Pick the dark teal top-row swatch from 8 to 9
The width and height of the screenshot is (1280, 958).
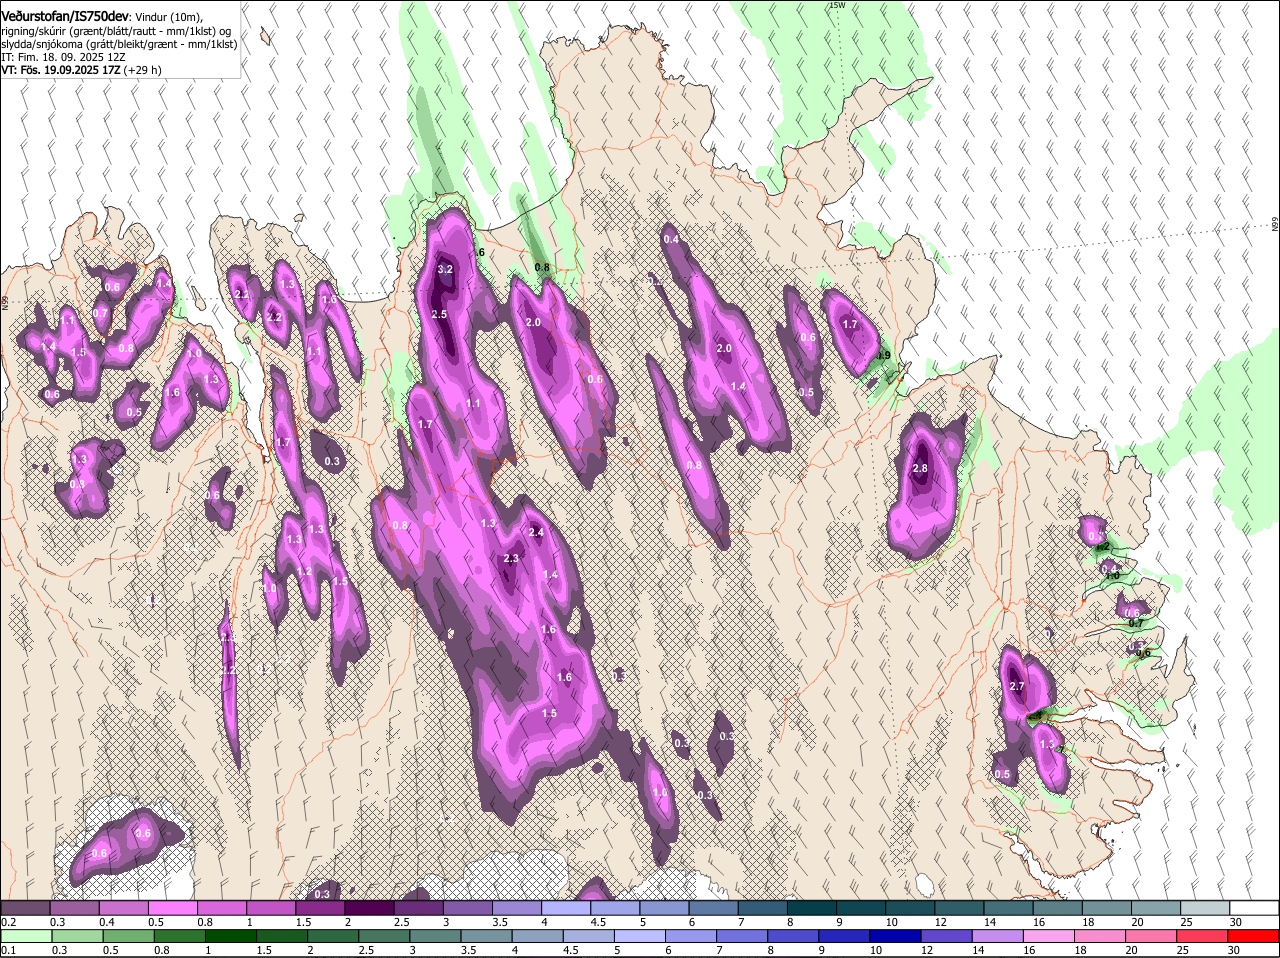pyautogui.click(x=812, y=908)
